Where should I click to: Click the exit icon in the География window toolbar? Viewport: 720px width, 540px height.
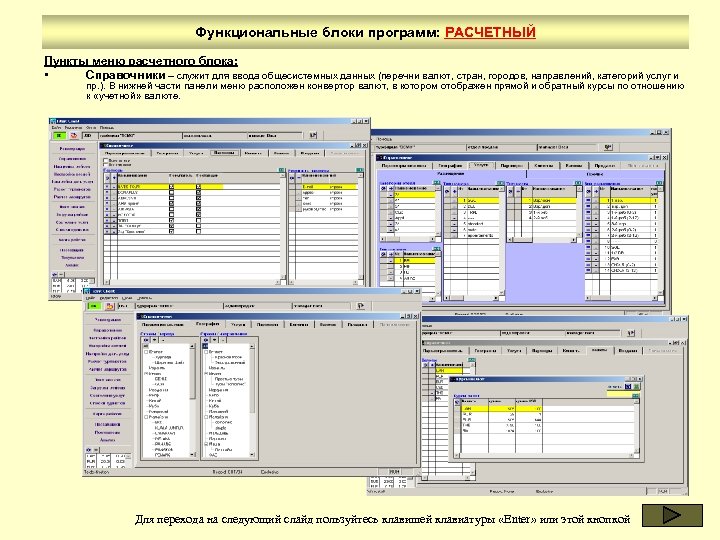[x=360, y=305]
